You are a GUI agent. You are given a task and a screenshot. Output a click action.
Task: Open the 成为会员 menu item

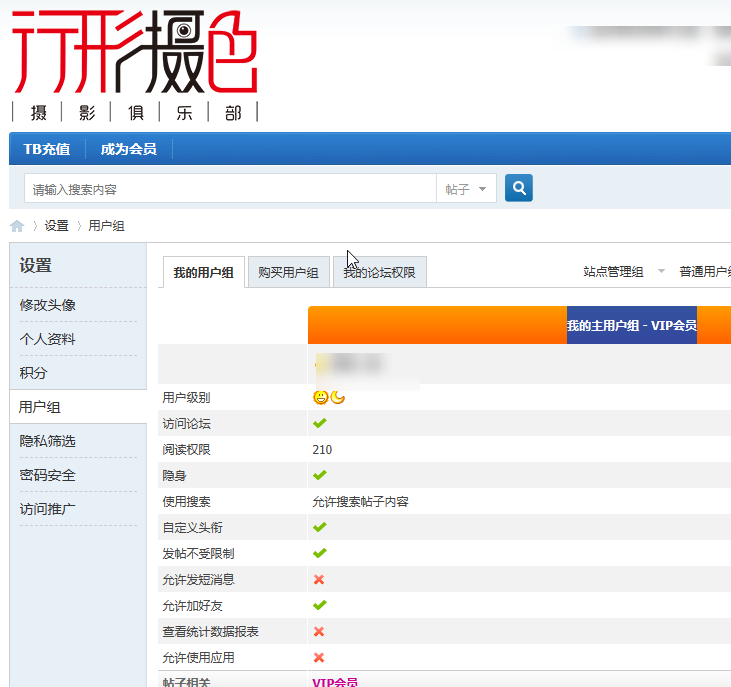point(129,149)
